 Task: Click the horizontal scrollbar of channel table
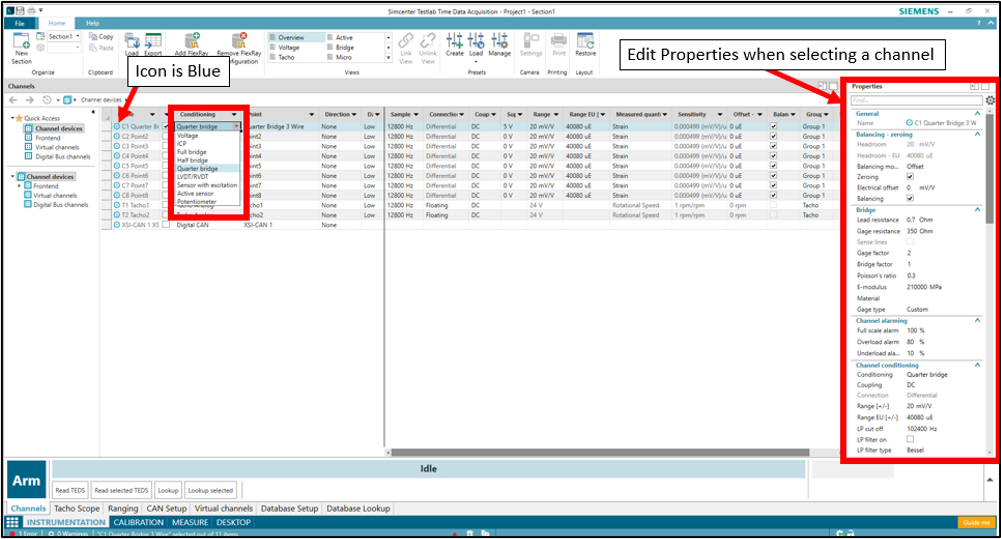click(x=600, y=452)
